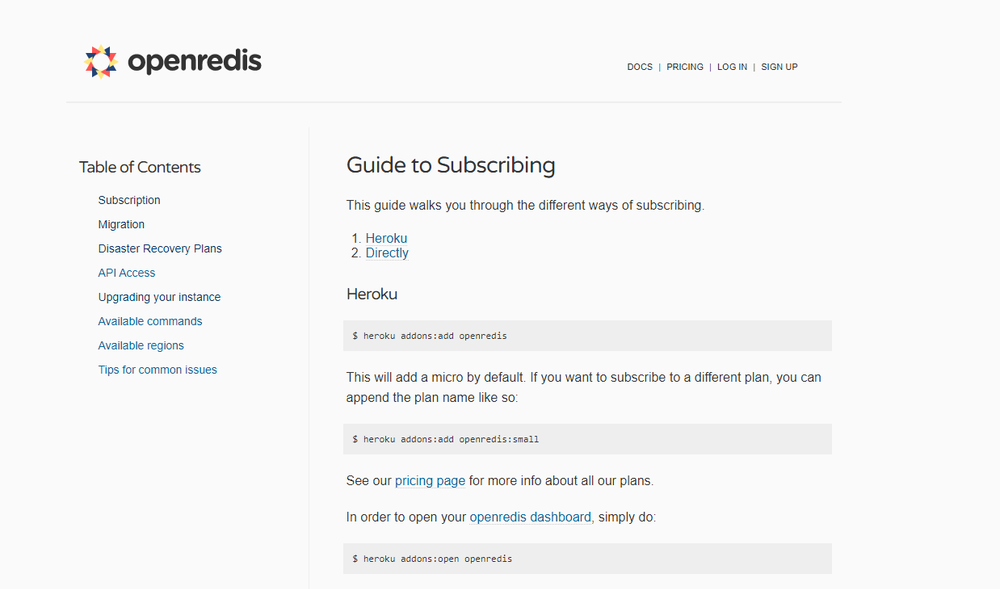Open the openredis dashboard inline link
This screenshot has height=589, width=1000.
point(530,517)
